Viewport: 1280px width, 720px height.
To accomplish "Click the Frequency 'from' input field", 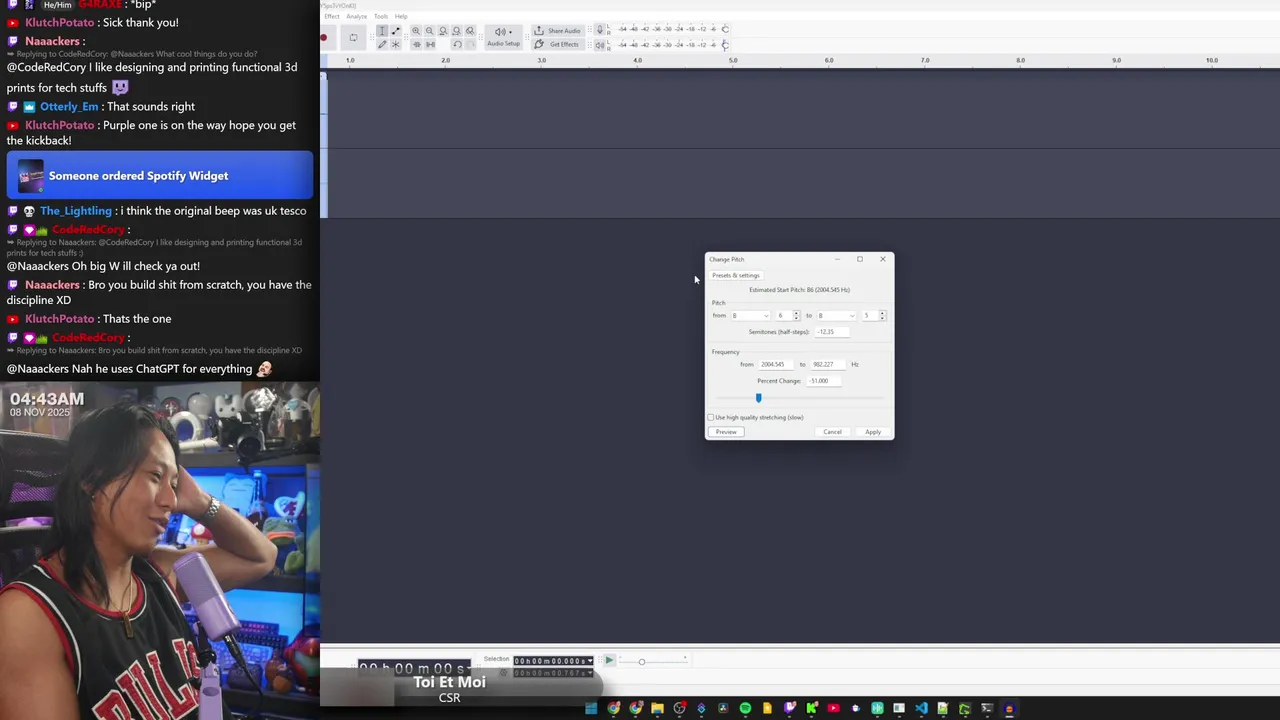I will pyautogui.click(x=776, y=365).
